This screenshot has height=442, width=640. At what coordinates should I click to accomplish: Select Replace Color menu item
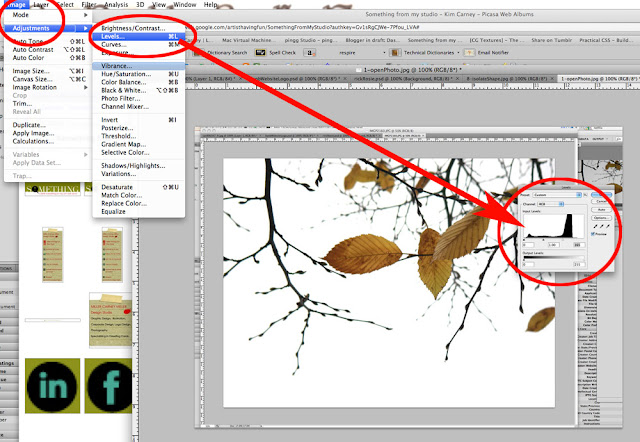139,203
